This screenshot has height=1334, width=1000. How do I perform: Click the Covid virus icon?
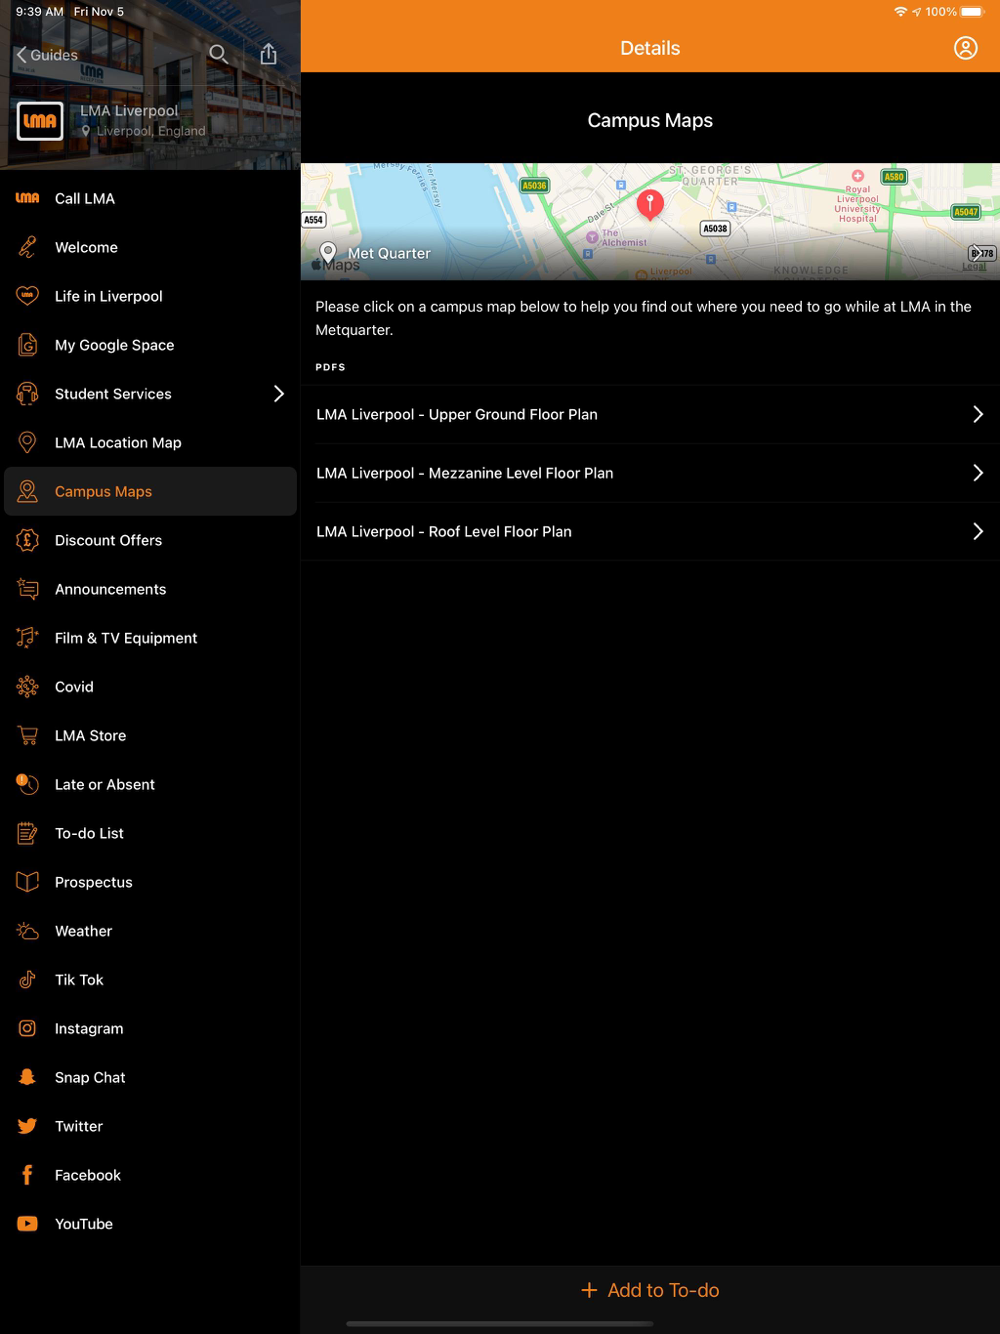pos(27,687)
